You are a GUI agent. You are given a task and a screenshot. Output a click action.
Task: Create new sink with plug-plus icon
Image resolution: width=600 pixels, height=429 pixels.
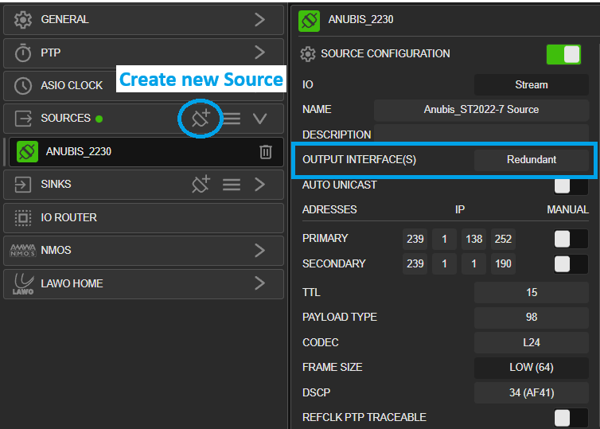pyautogui.click(x=201, y=184)
